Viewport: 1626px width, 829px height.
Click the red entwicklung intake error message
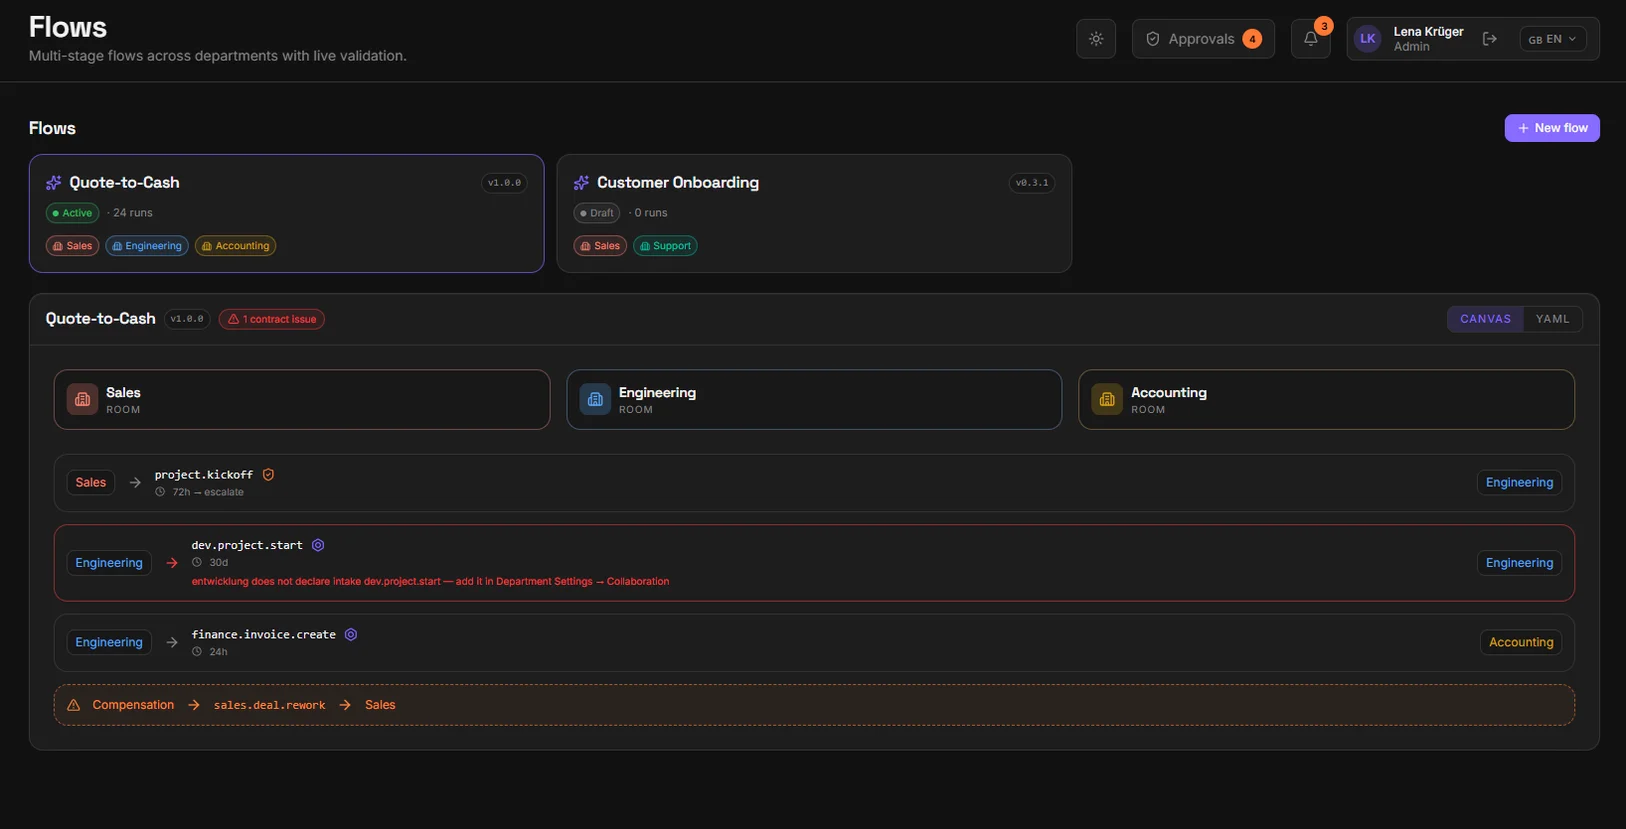pyautogui.click(x=431, y=581)
